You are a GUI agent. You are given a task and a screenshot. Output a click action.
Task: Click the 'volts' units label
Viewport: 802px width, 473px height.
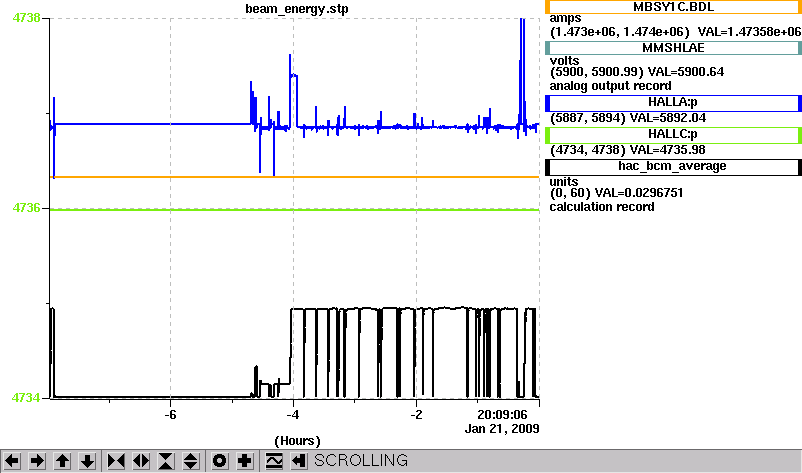click(x=565, y=61)
